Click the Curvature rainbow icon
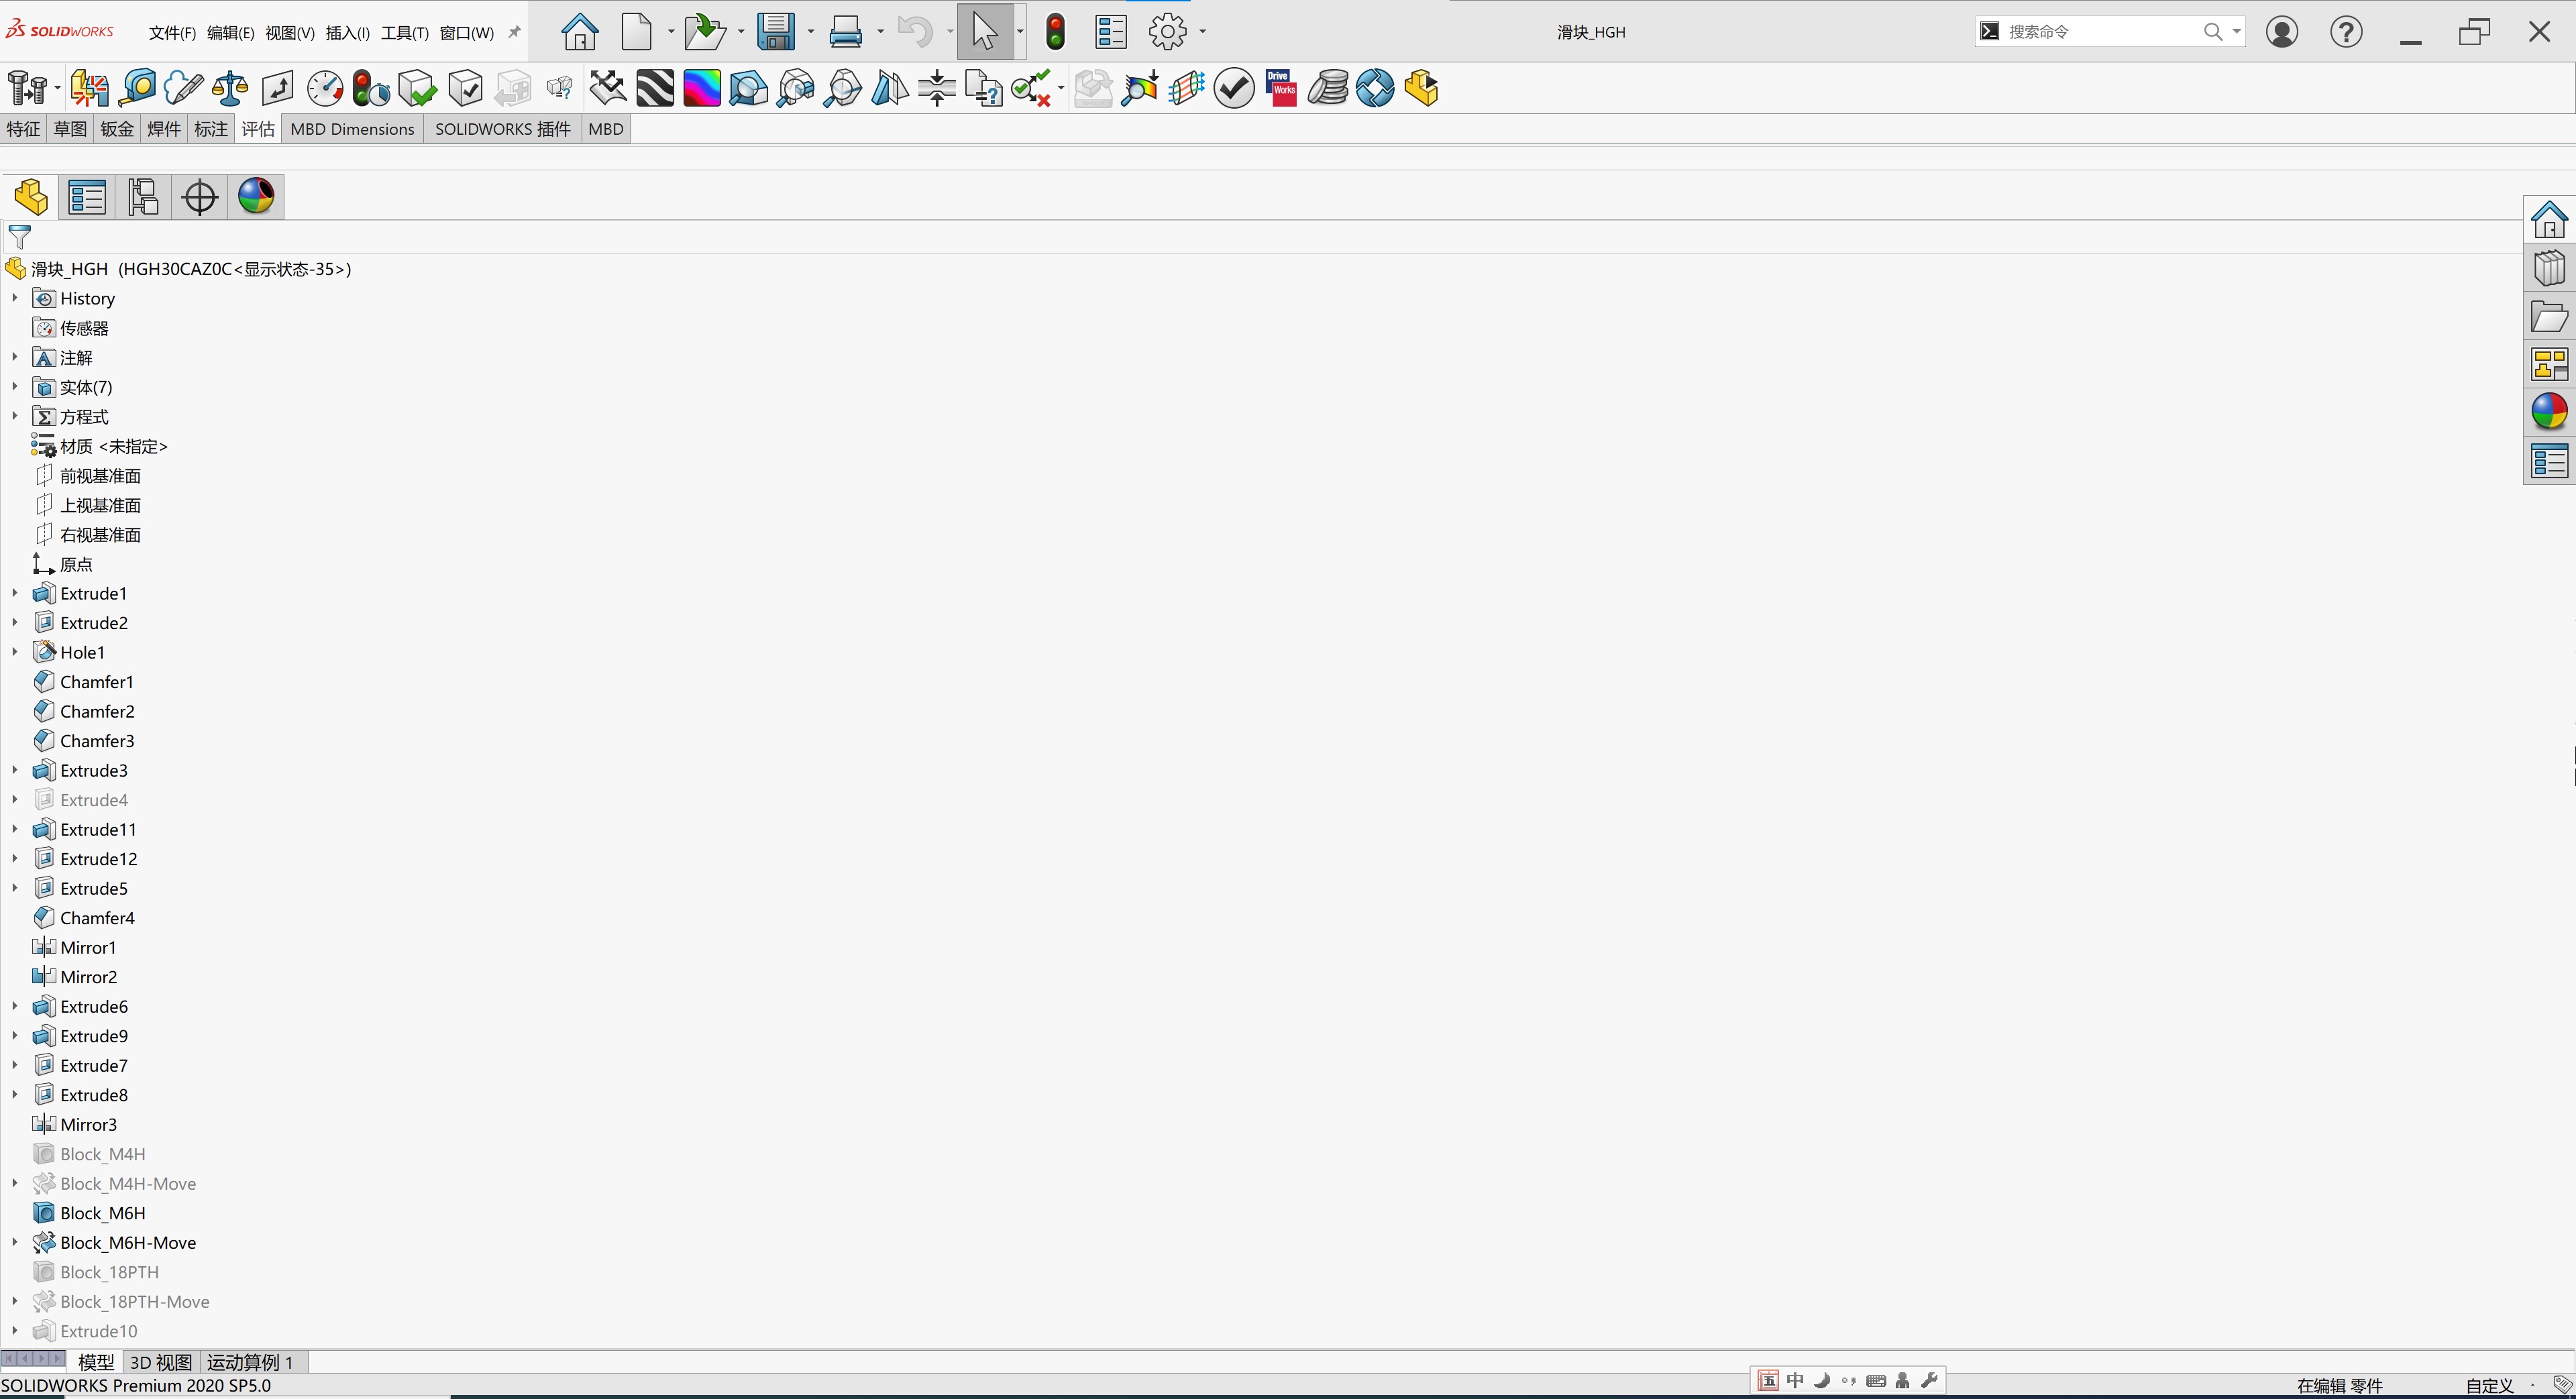 pyautogui.click(x=701, y=88)
